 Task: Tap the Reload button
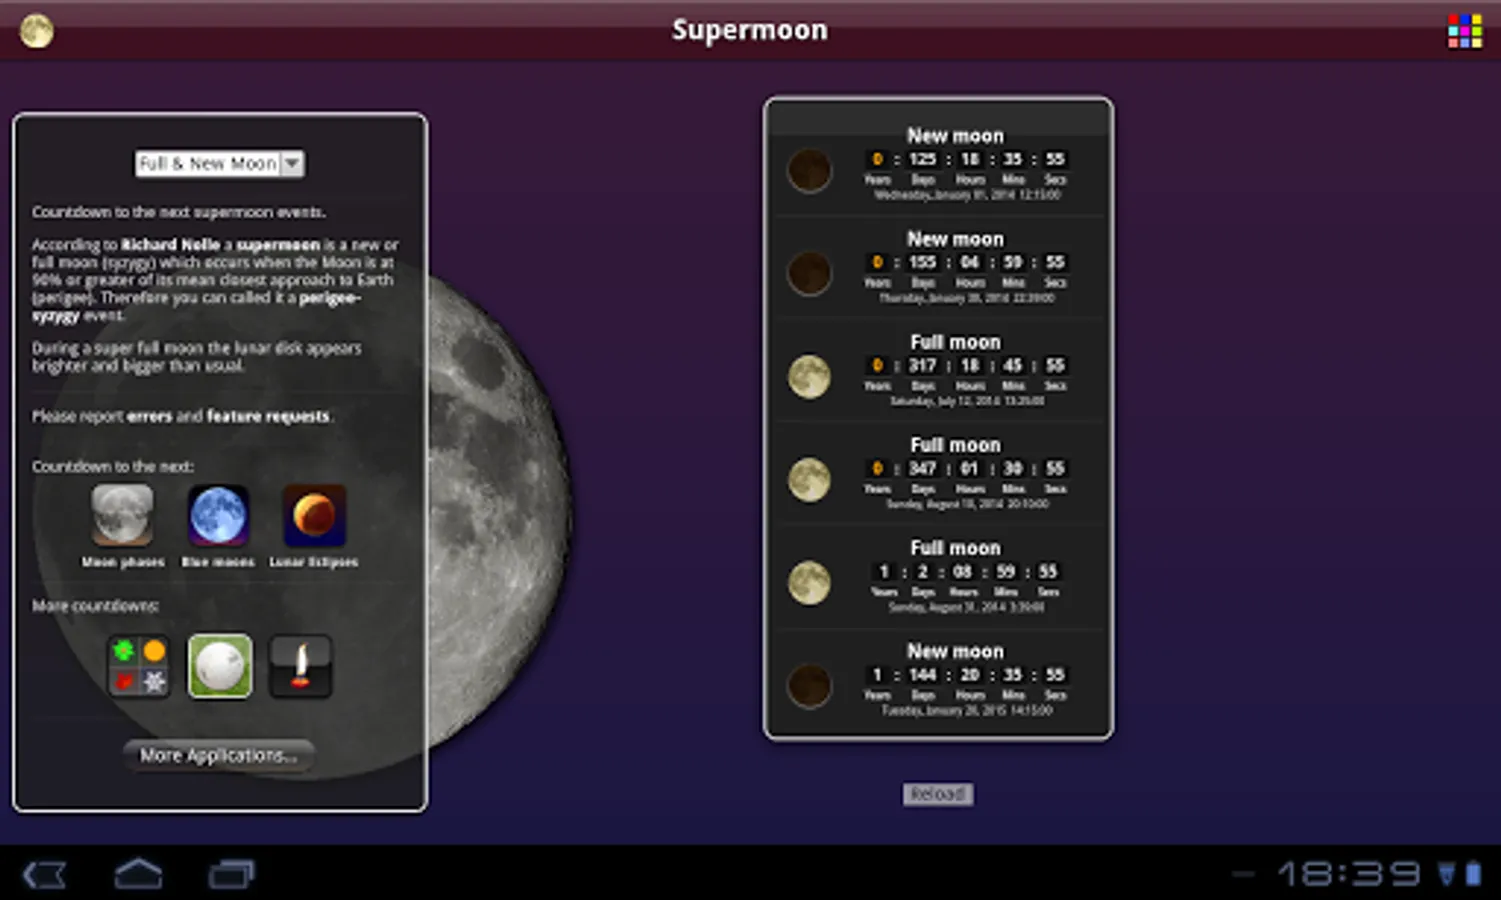(938, 794)
